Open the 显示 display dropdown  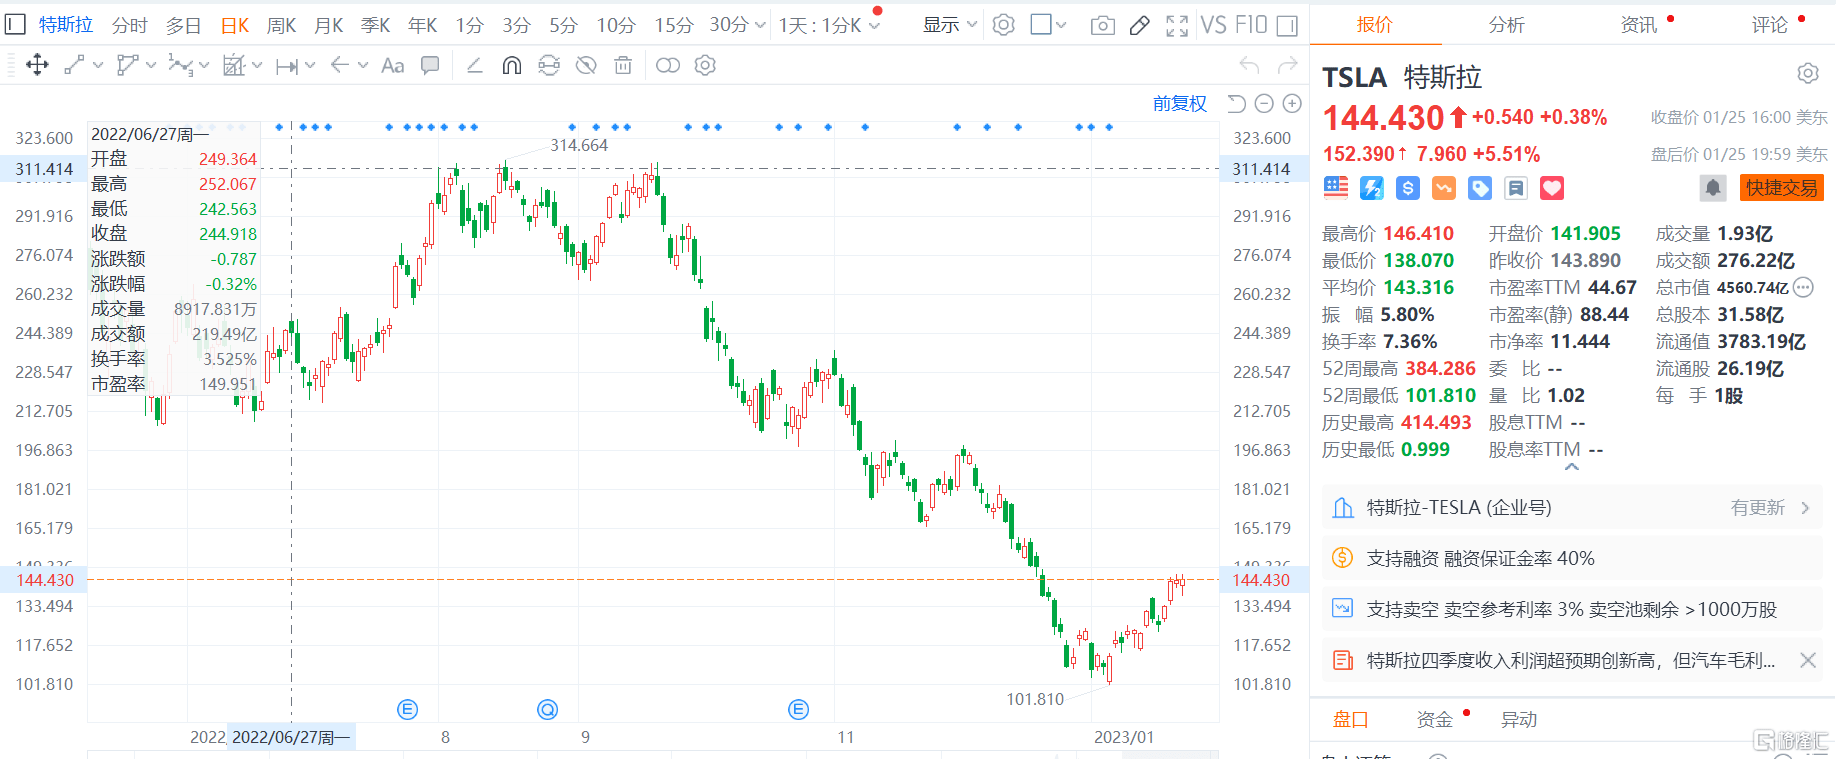[949, 25]
